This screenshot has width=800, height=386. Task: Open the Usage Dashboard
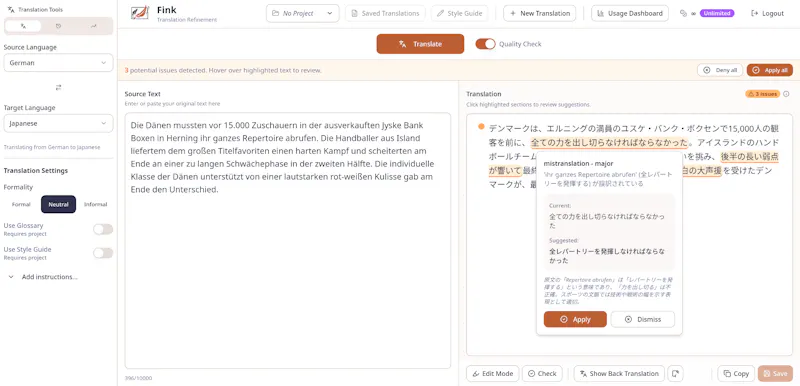click(630, 13)
